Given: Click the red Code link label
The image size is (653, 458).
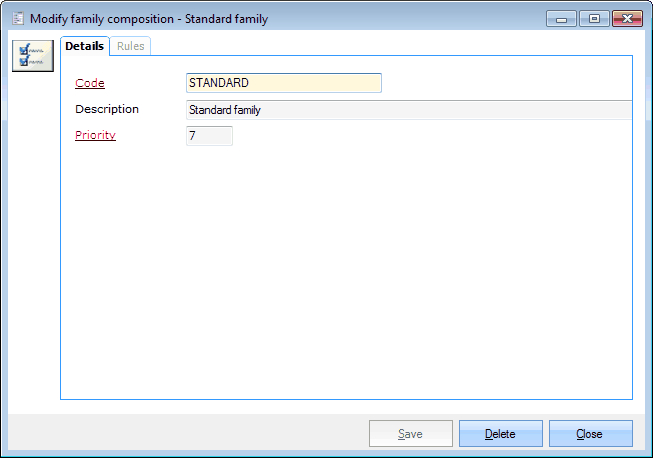Looking at the screenshot, I should [90, 83].
